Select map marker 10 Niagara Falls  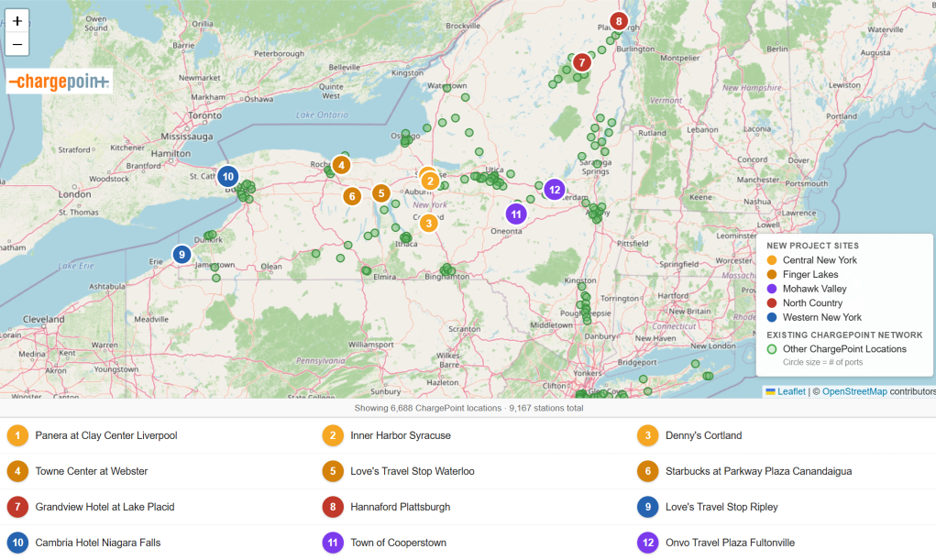(x=228, y=177)
